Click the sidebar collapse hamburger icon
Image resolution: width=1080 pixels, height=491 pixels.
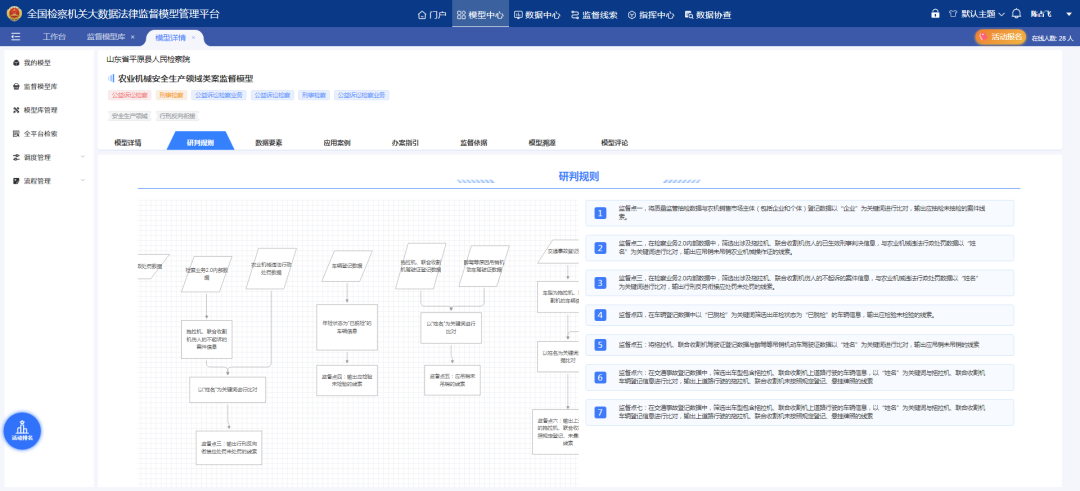click(x=16, y=37)
